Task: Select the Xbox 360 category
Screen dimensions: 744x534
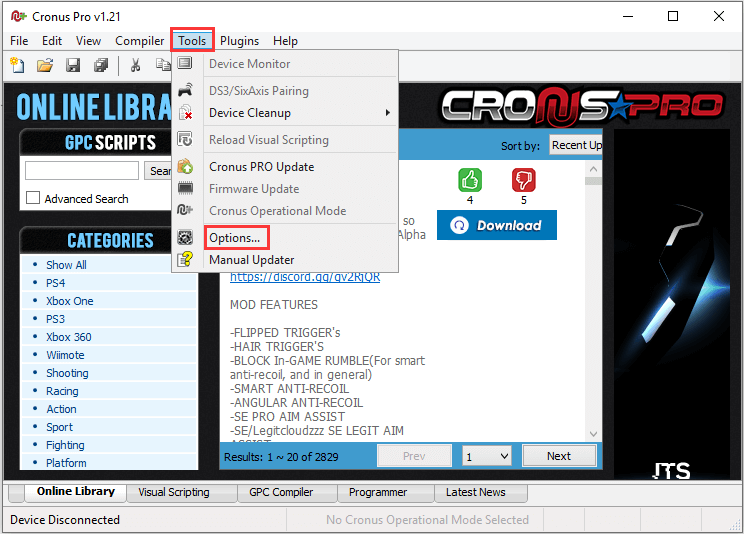Action: pos(68,337)
